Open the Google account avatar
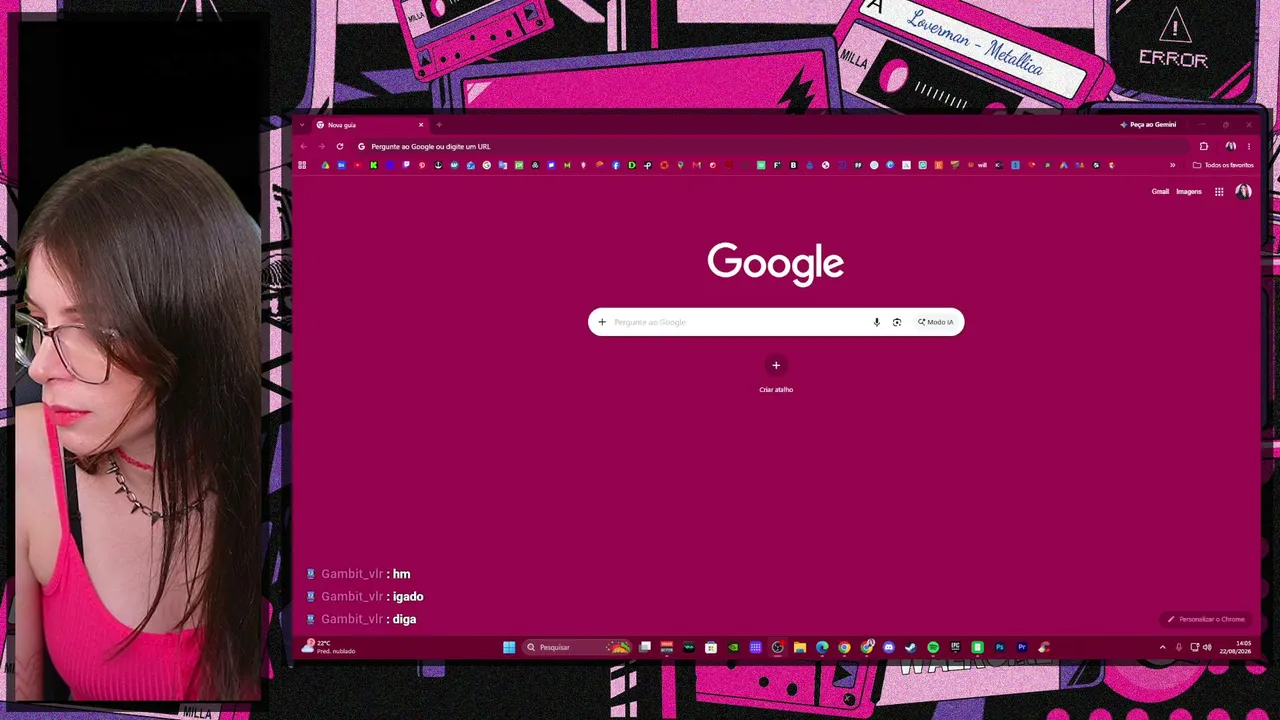Viewport: 1280px width, 720px height. click(1243, 191)
